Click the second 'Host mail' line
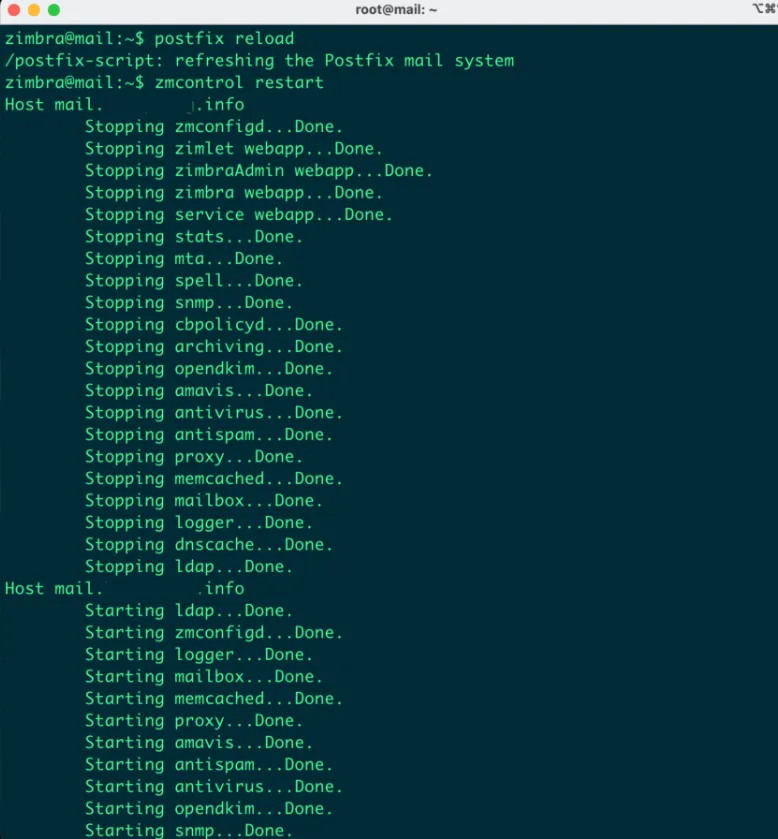 pos(124,589)
